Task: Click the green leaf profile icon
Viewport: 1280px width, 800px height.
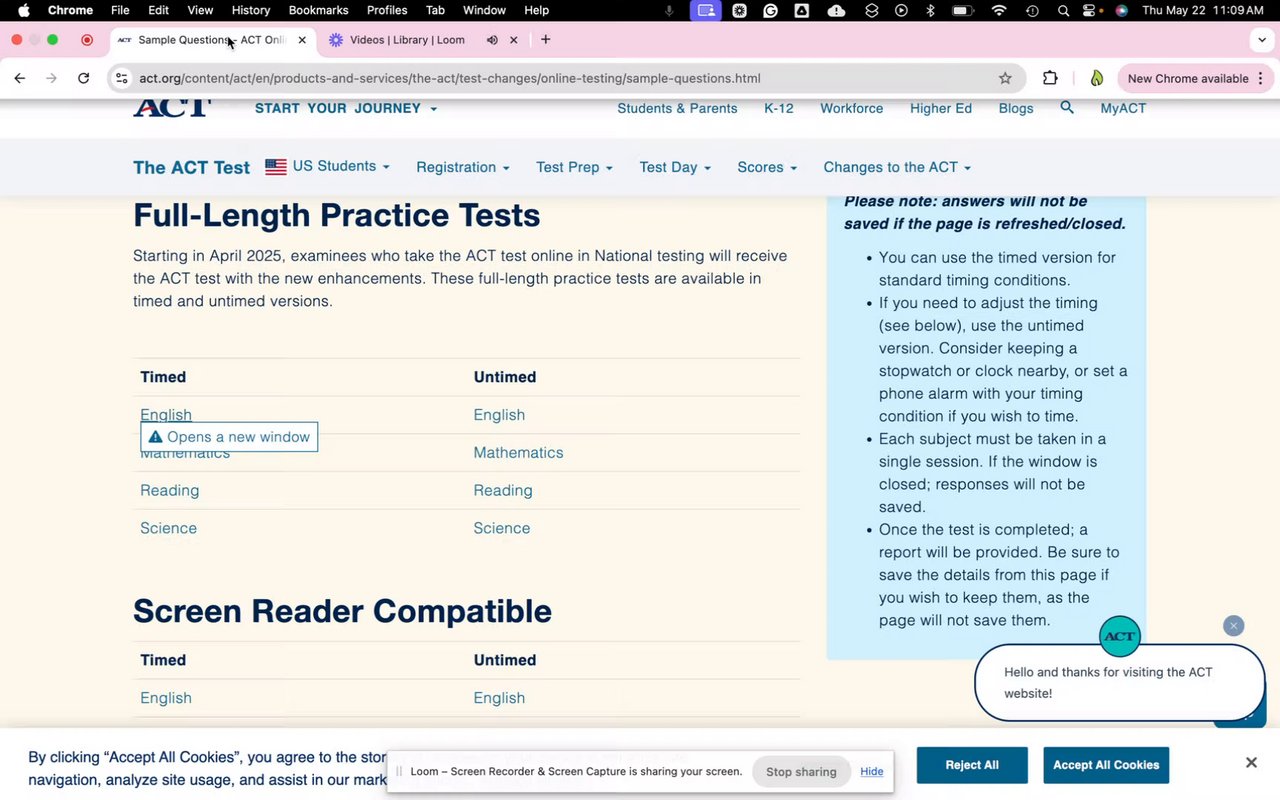Action: coord(1097,78)
